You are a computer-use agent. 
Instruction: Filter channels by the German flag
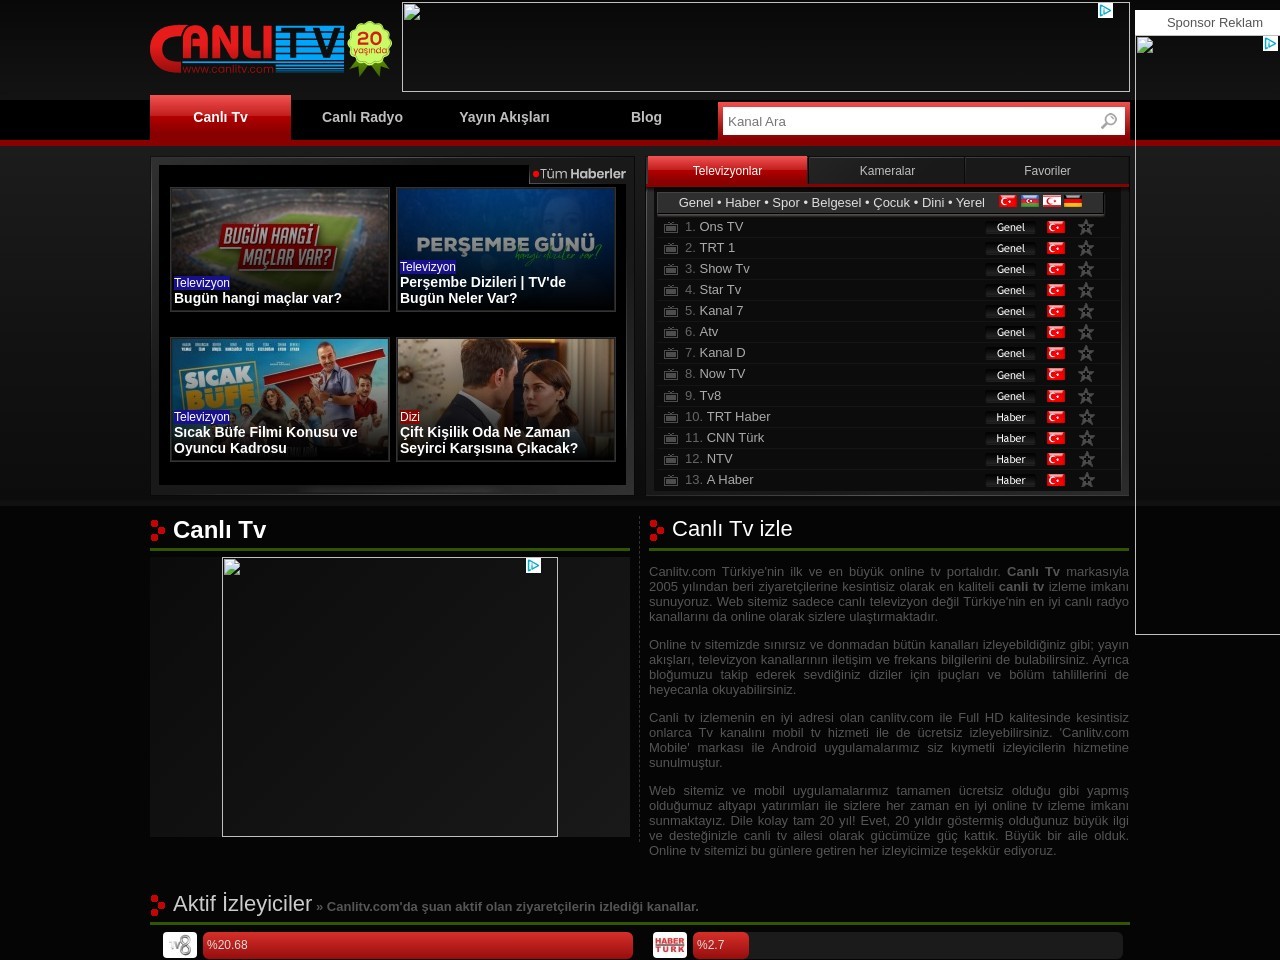[x=1073, y=201]
